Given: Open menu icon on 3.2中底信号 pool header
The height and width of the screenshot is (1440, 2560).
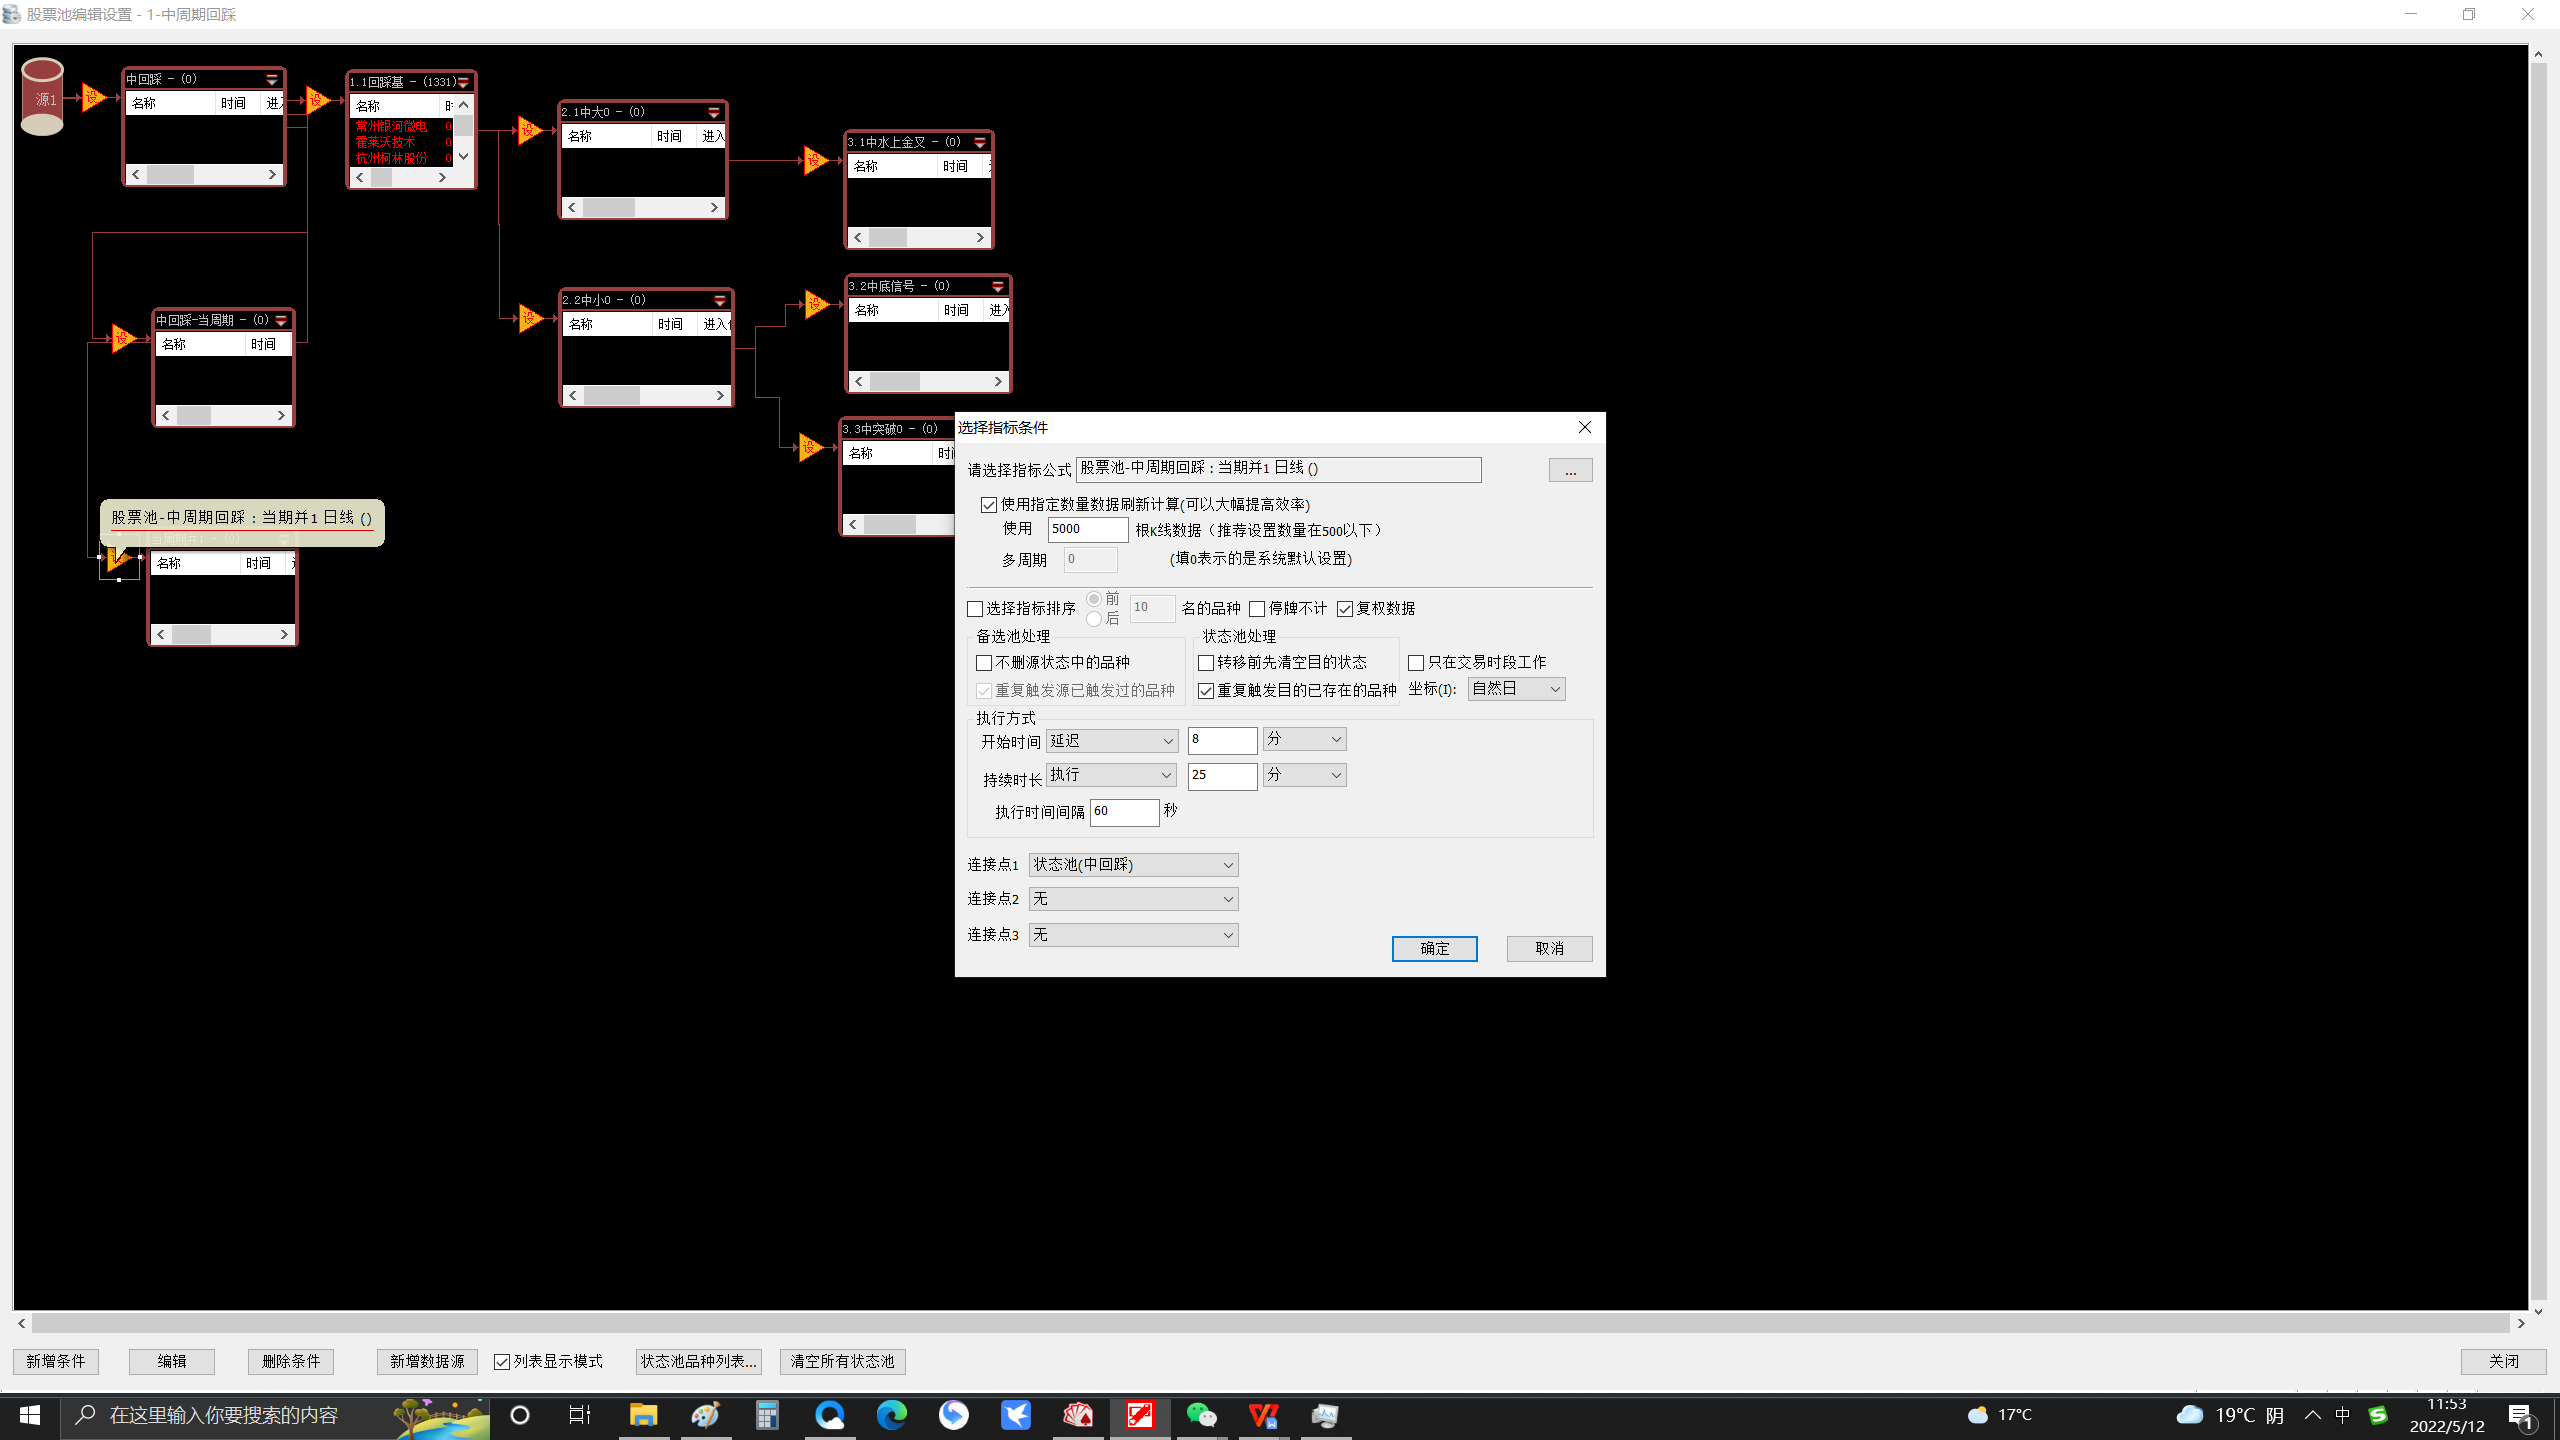Looking at the screenshot, I should 998,286.
